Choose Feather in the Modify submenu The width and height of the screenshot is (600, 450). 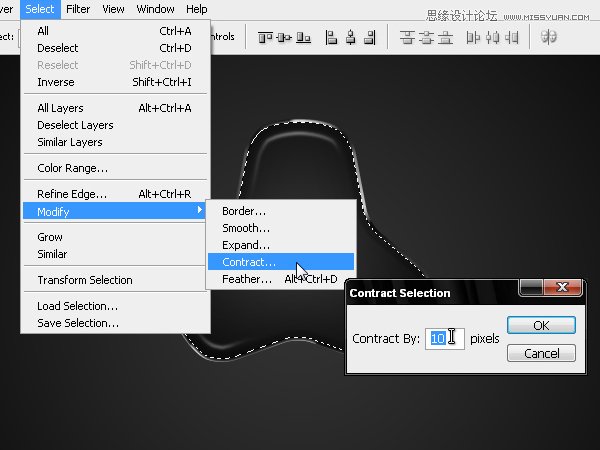point(281,279)
